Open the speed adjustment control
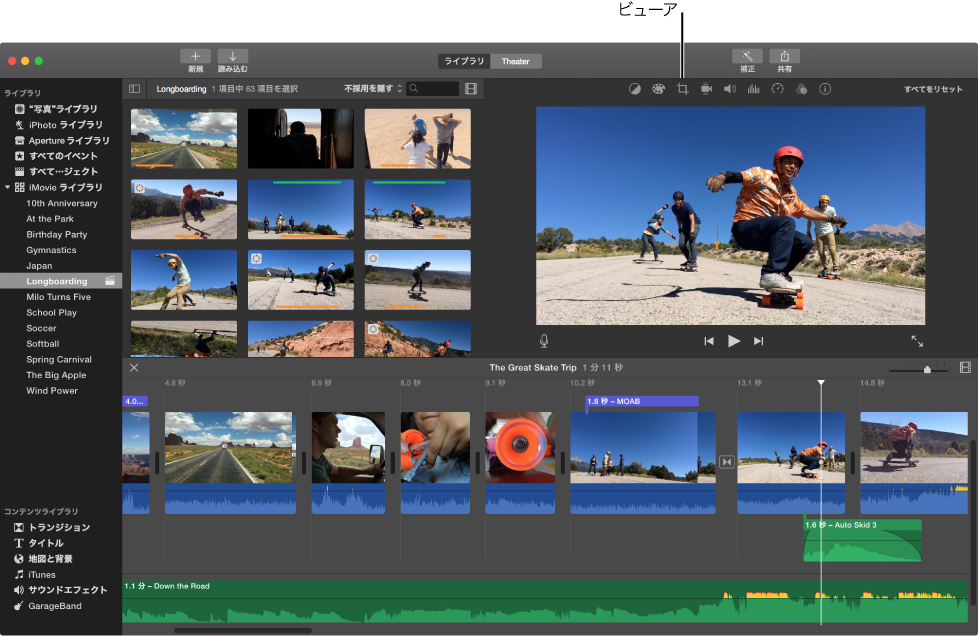This screenshot has height=636, width=978. [x=777, y=89]
